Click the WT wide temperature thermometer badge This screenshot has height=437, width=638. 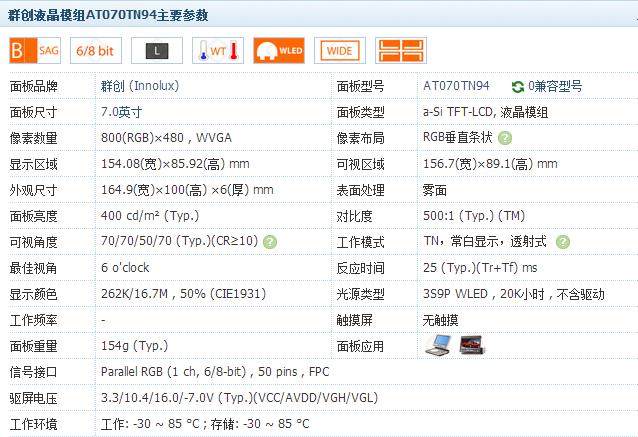218,50
